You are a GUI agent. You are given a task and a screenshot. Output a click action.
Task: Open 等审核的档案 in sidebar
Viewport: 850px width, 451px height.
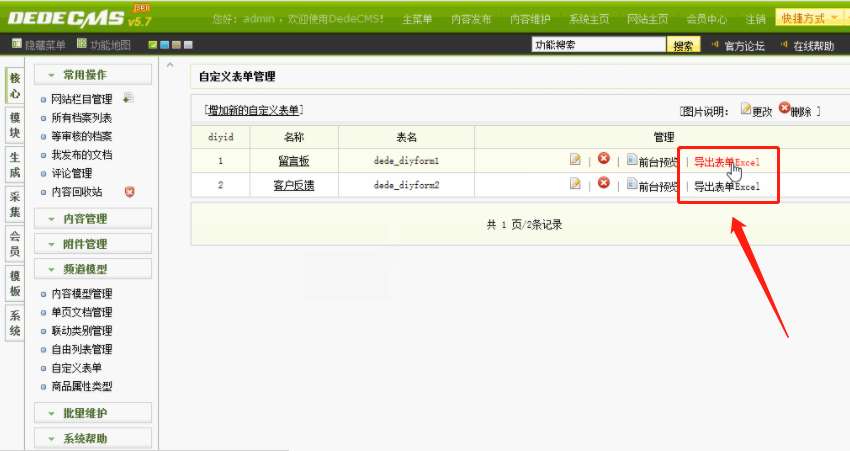(x=81, y=136)
